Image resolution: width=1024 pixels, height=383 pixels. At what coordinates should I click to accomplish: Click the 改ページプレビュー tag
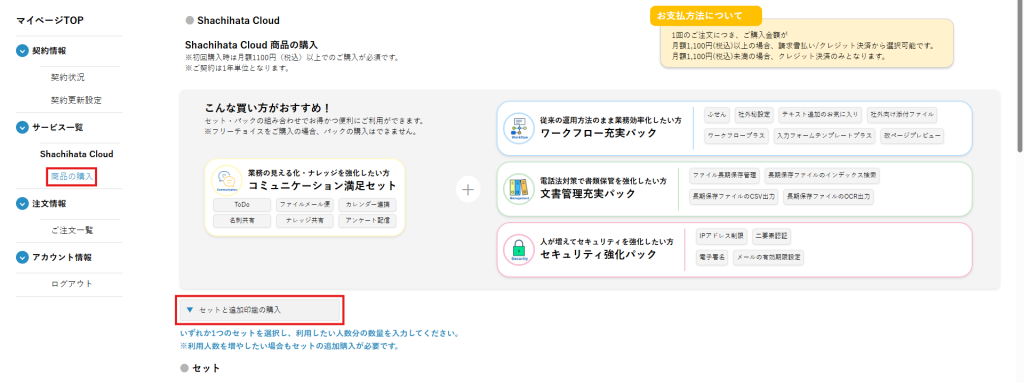pyautogui.click(x=912, y=136)
